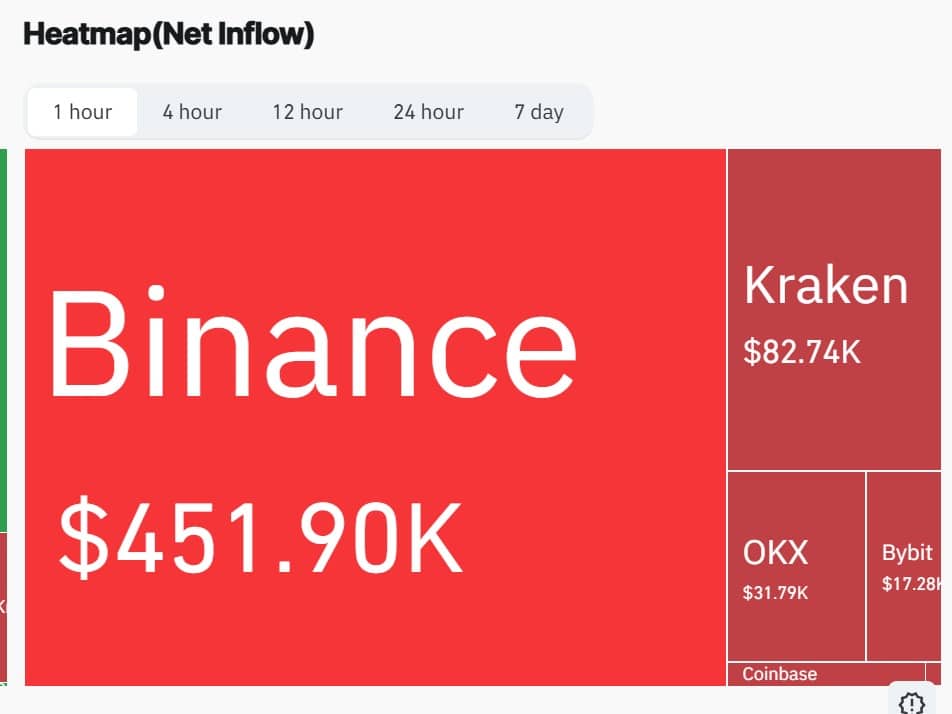This screenshot has height=714, width=952.
Task: Open the Kraken exchange label
Action: pos(826,286)
